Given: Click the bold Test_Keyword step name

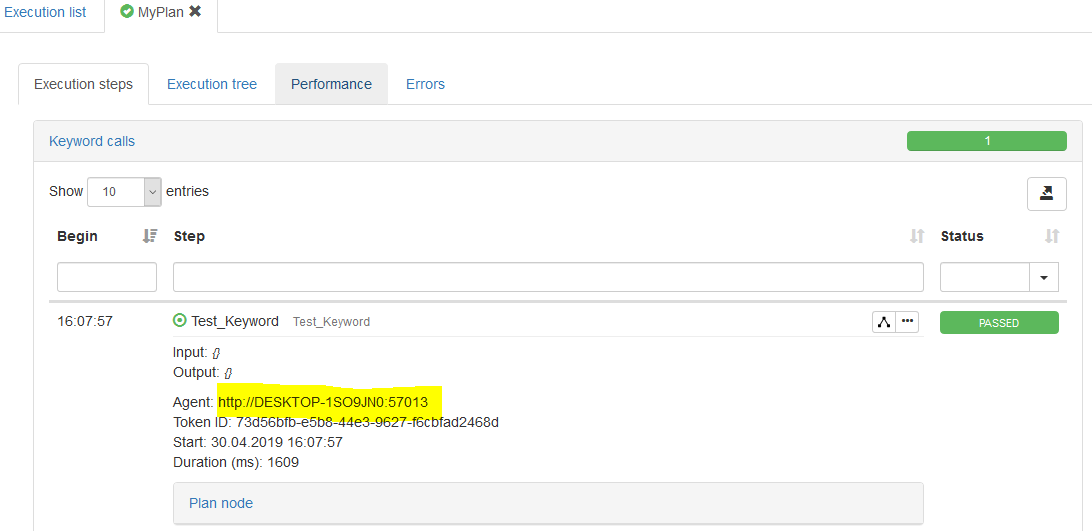Looking at the screenshot, I should [235, 321].
